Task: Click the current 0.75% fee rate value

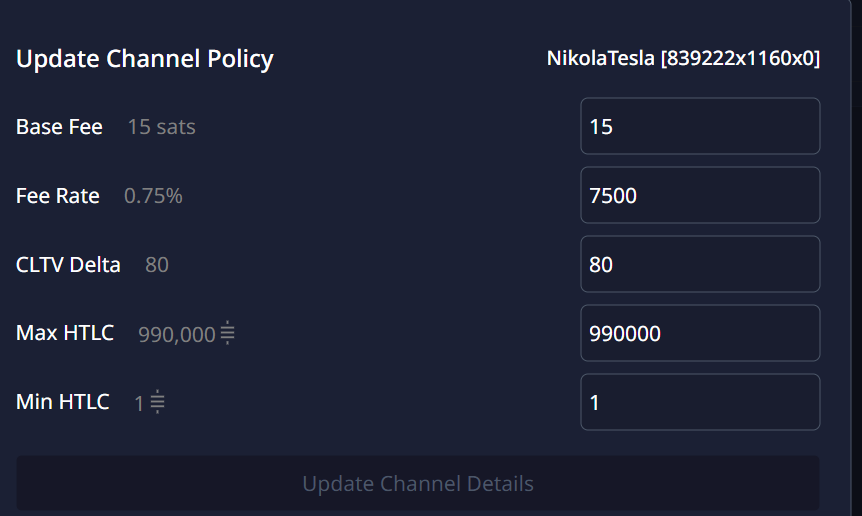Action: click(153, 196)
